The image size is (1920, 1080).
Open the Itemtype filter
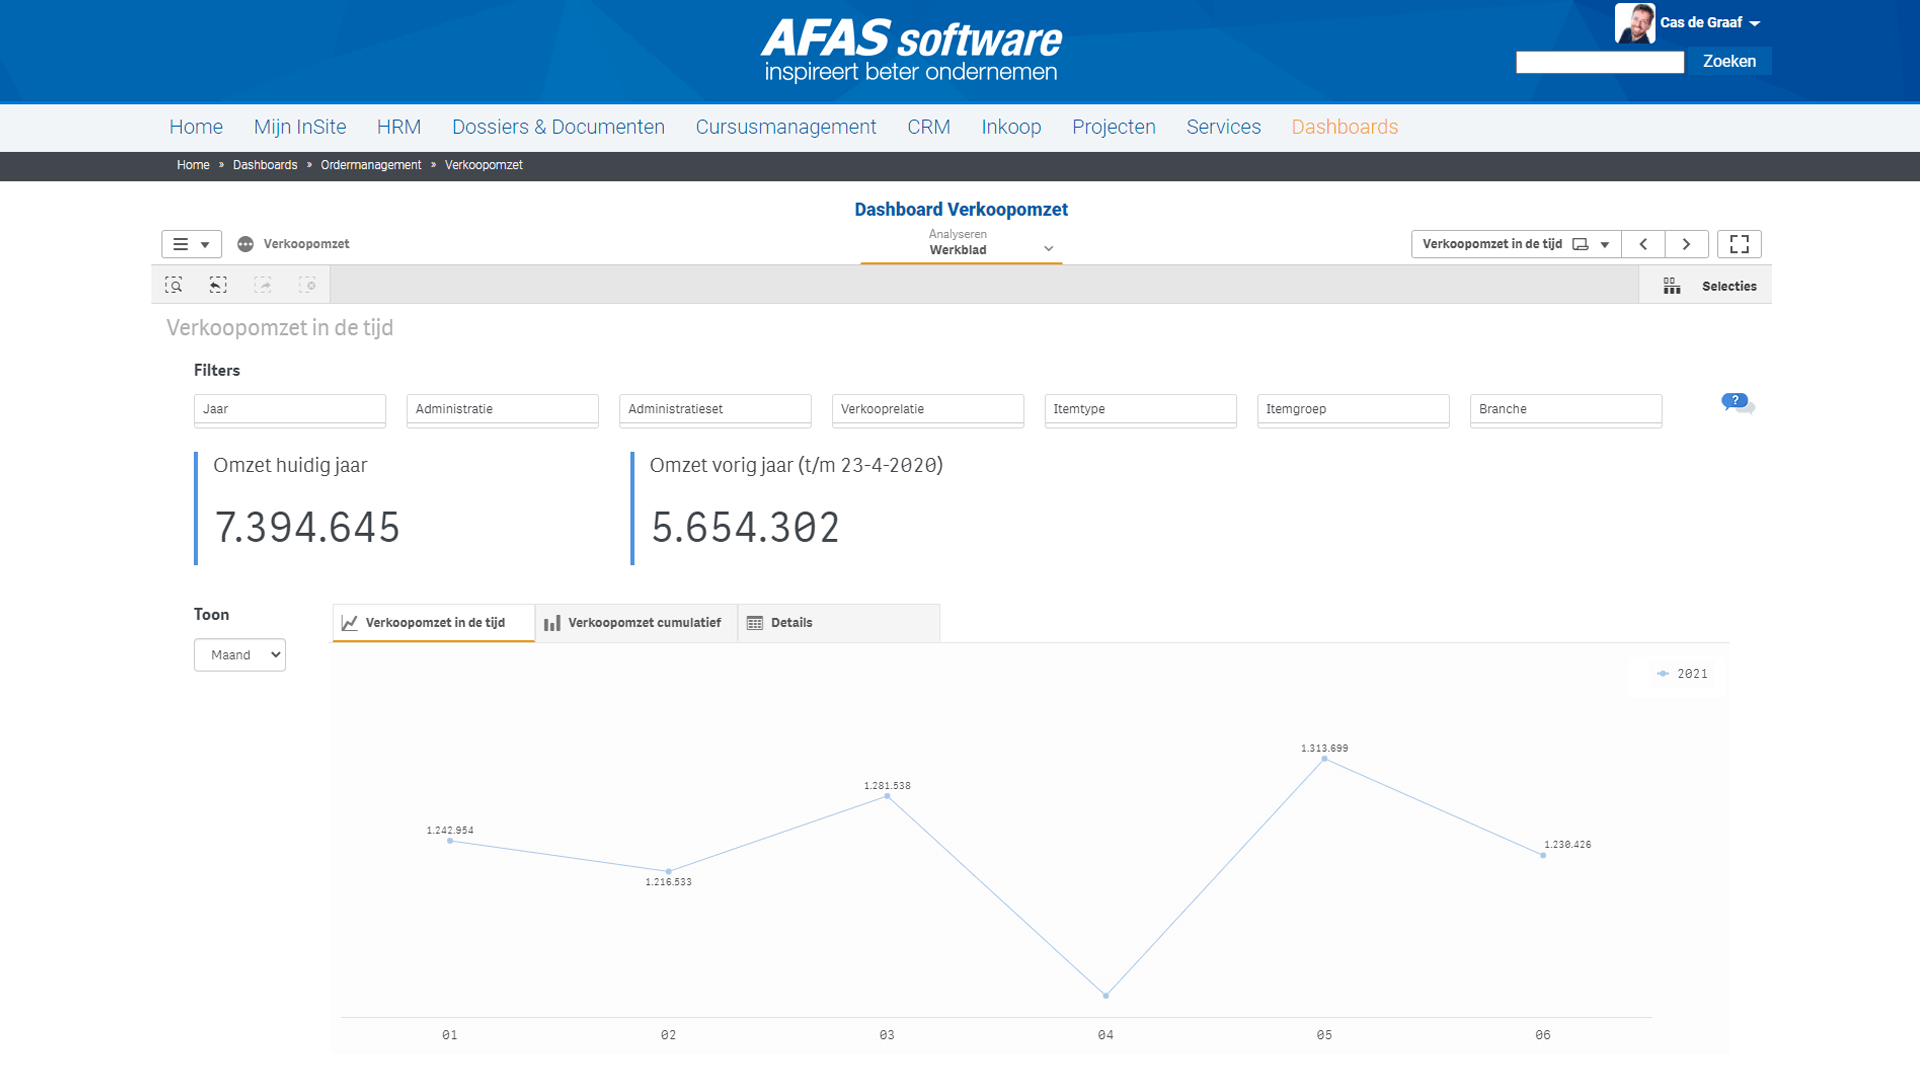pyautogui.click(x=1140, y=410)
